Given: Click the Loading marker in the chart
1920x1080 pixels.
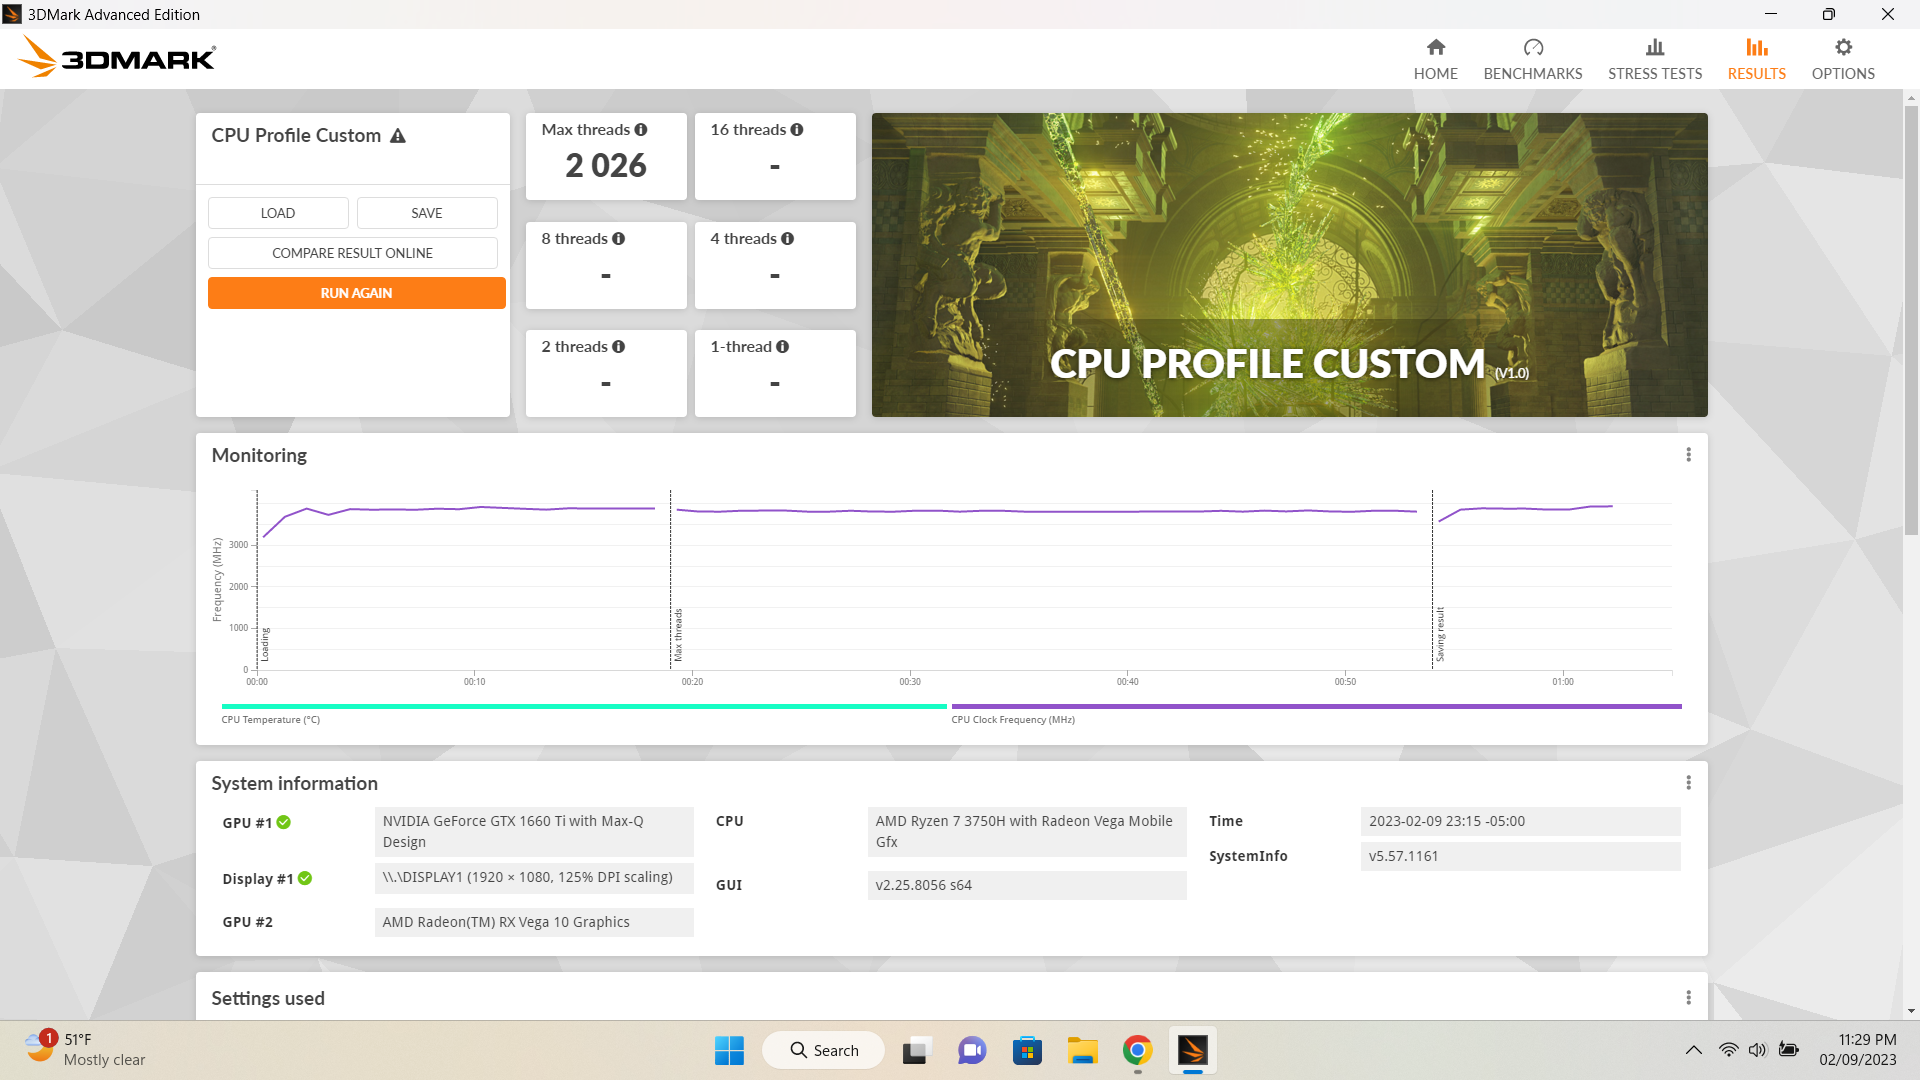Looking at the screenshot, I should (265, 645).
